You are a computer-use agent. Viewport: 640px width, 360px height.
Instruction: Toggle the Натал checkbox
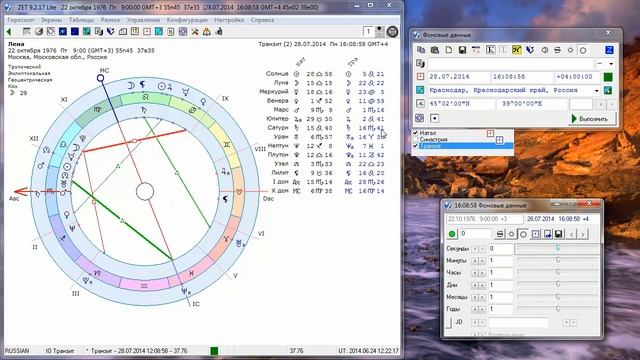(x=416, y=133)
